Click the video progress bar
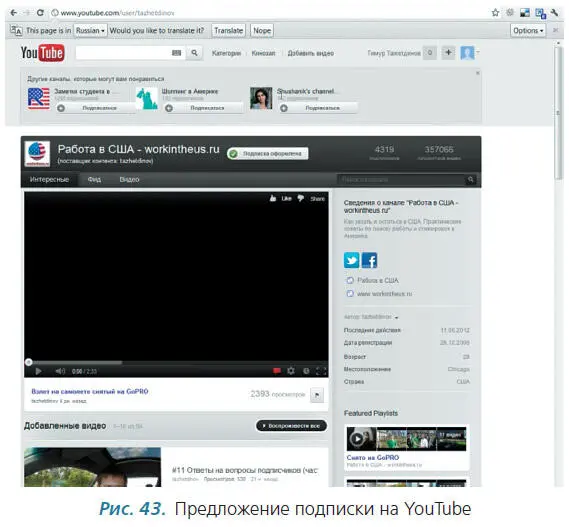569x527 pixels. [x=176, y=362]
